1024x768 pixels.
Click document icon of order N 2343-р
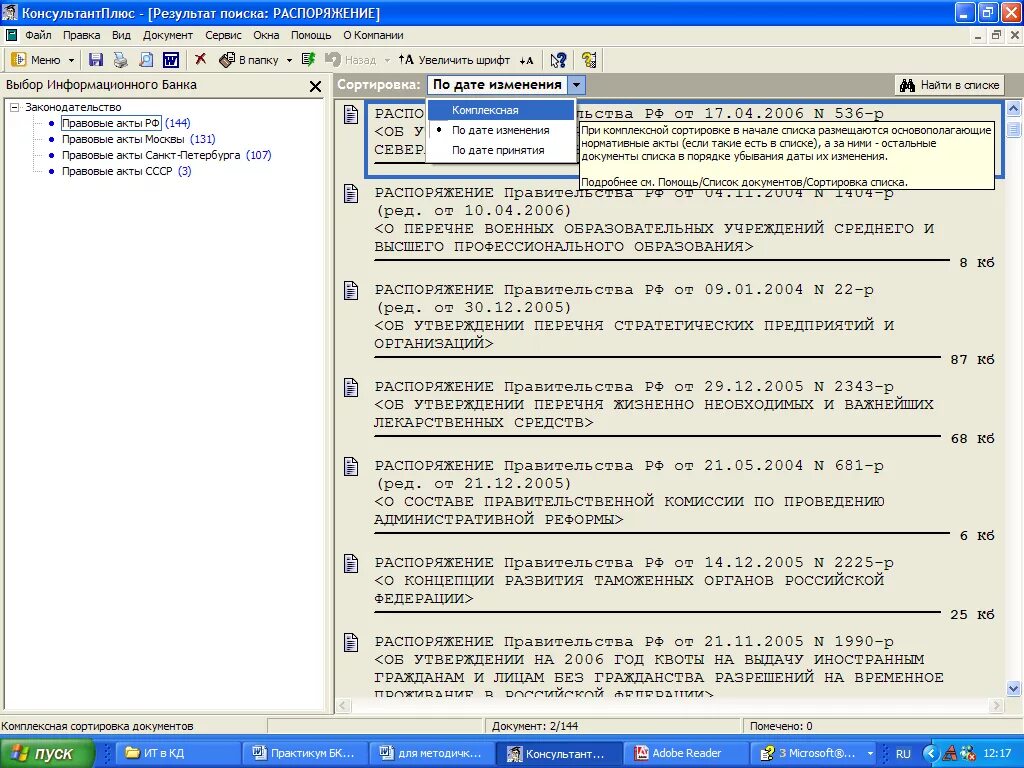(351, 387)
